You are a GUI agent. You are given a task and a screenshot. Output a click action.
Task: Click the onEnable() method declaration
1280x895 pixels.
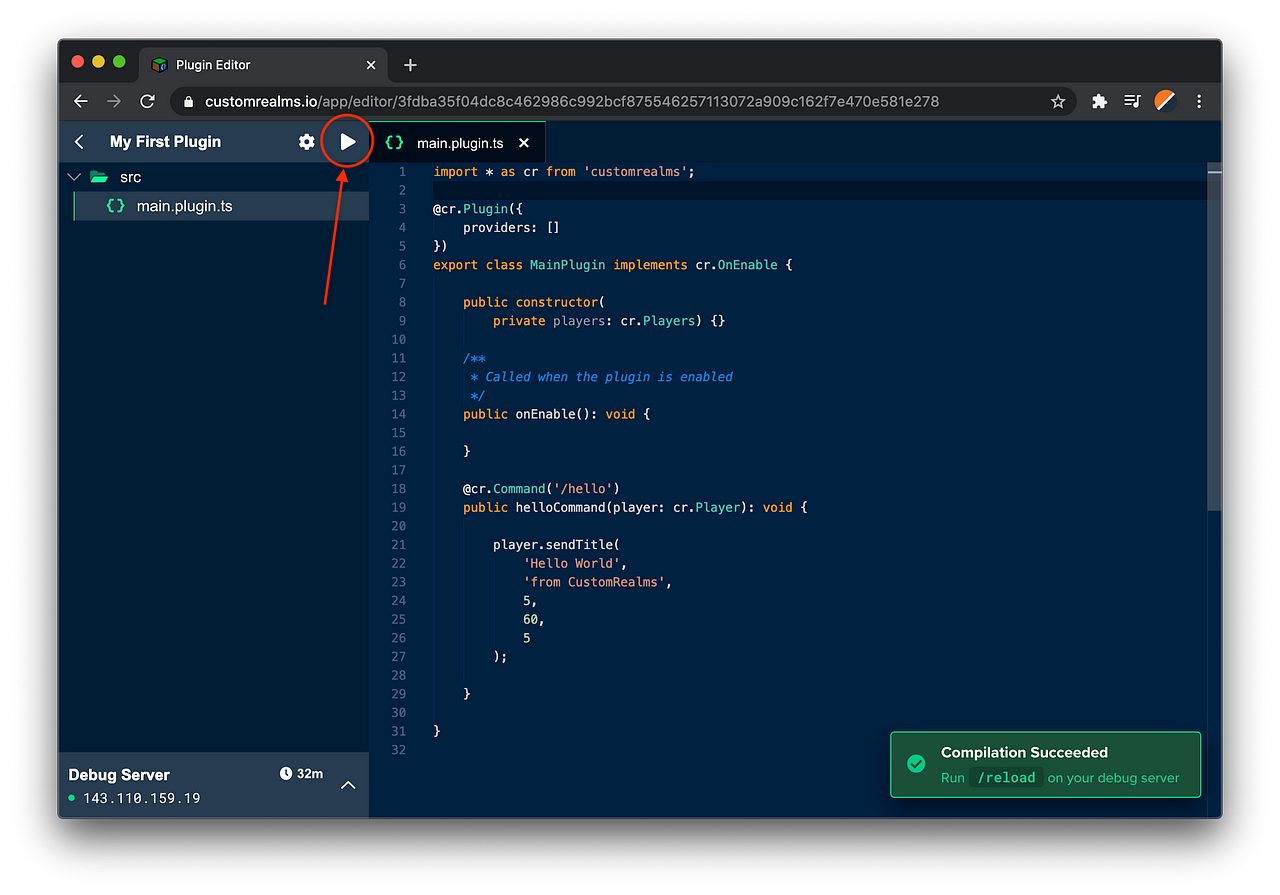(x=556, y=414)
